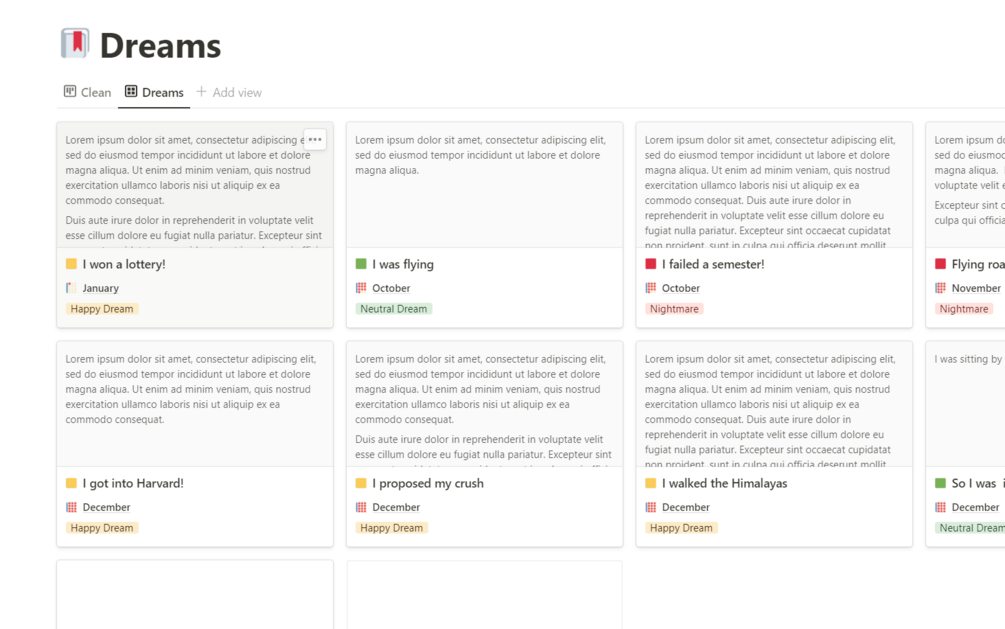
Task: Click the calendar icon on Harvard card
Action: click(x=71, y=507)
